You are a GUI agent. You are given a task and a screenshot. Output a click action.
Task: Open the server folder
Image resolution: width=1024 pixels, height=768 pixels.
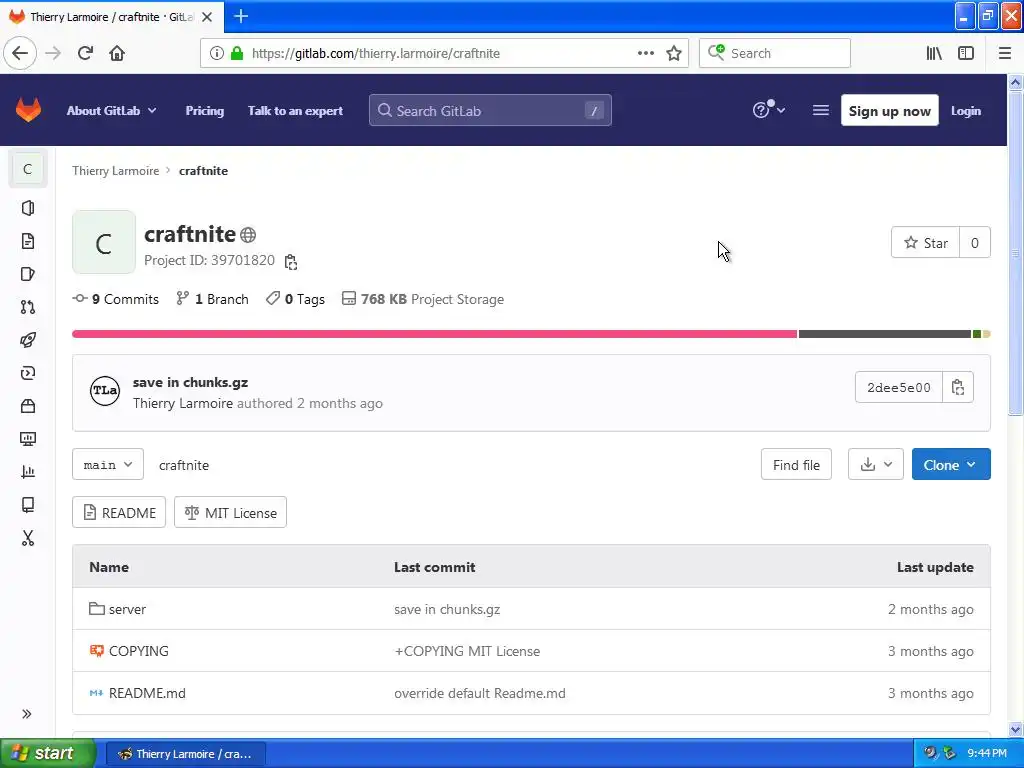click(127, 609)
